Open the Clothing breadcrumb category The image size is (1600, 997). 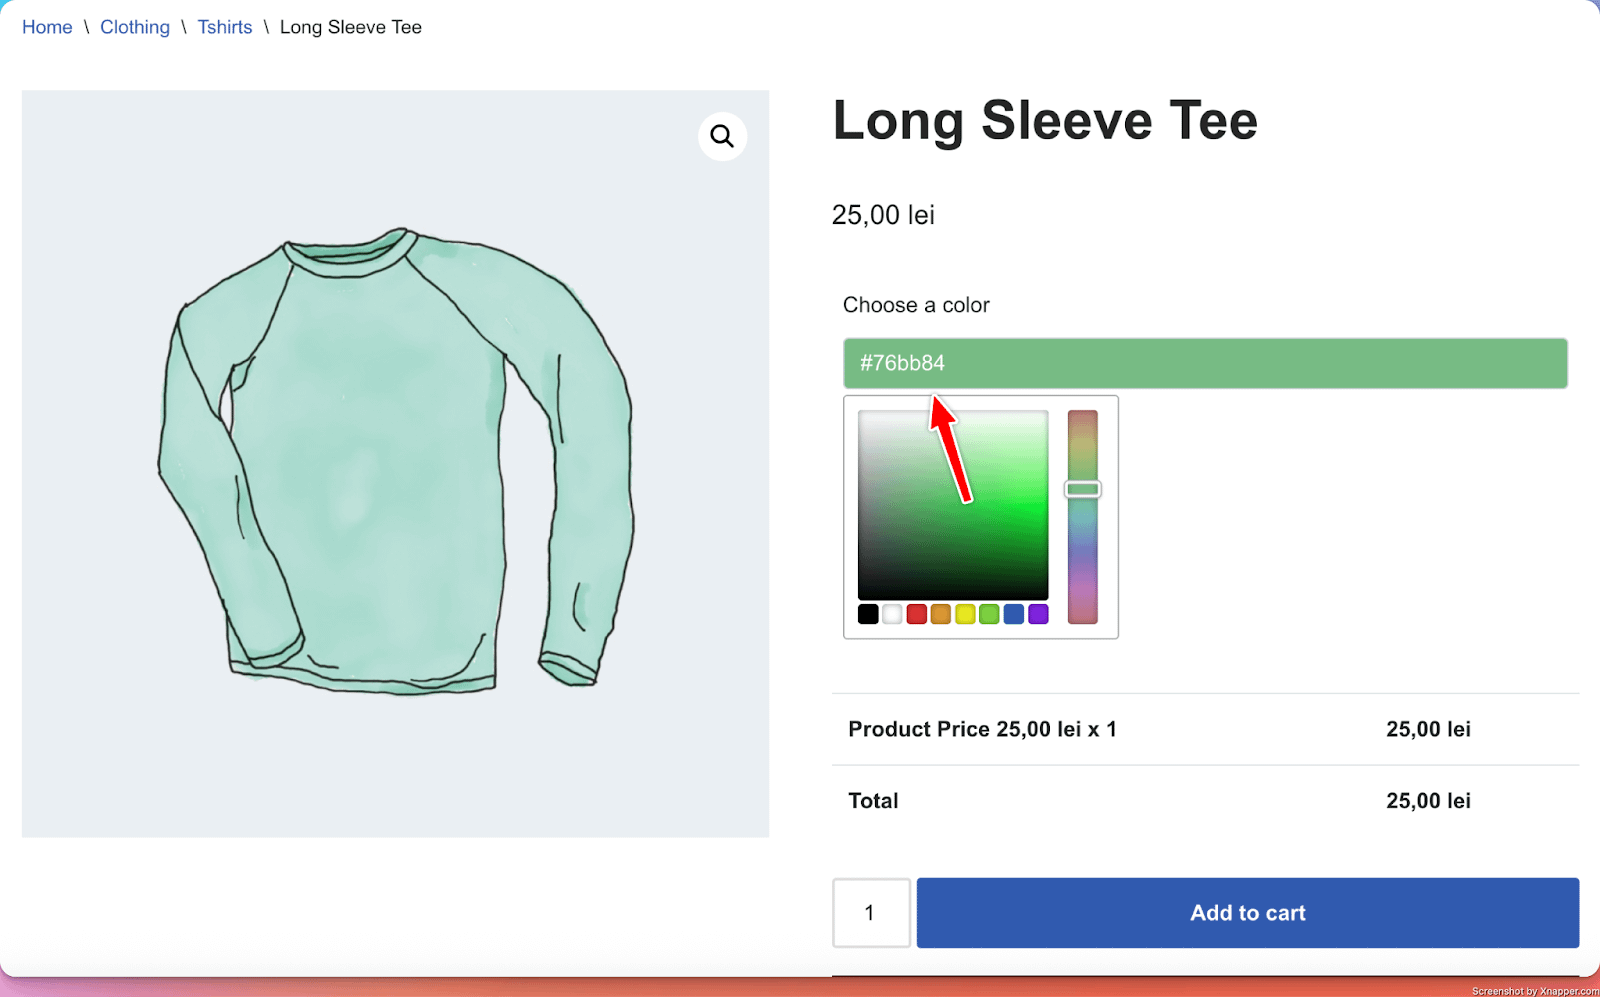coord(135,27)
